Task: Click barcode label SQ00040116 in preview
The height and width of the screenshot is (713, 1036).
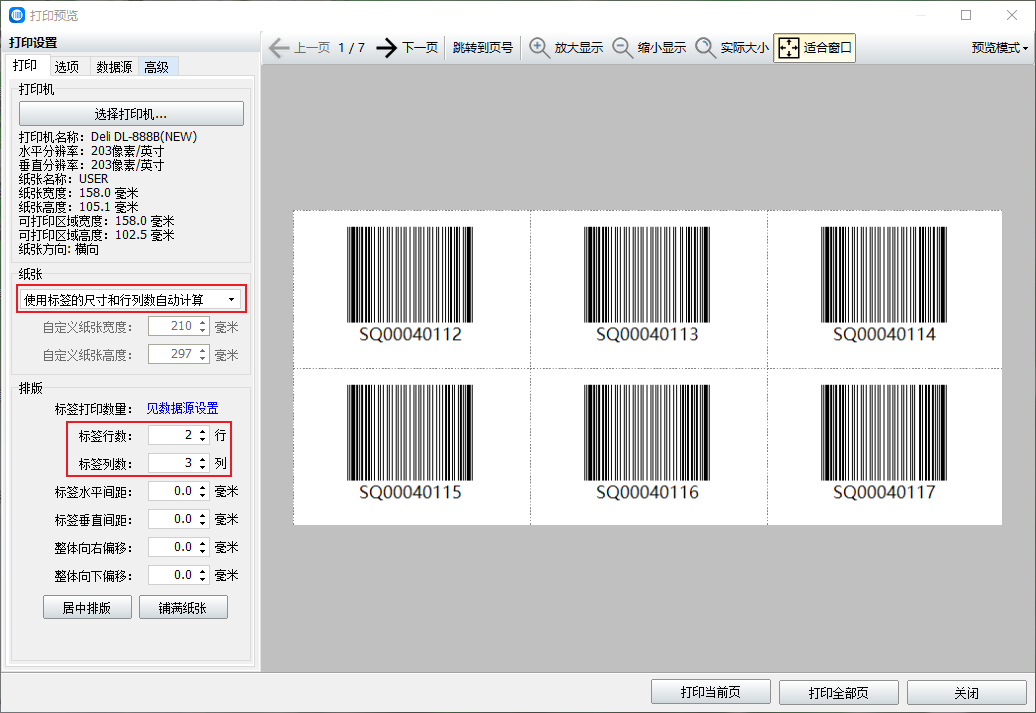Action: (x=647, y=443)
